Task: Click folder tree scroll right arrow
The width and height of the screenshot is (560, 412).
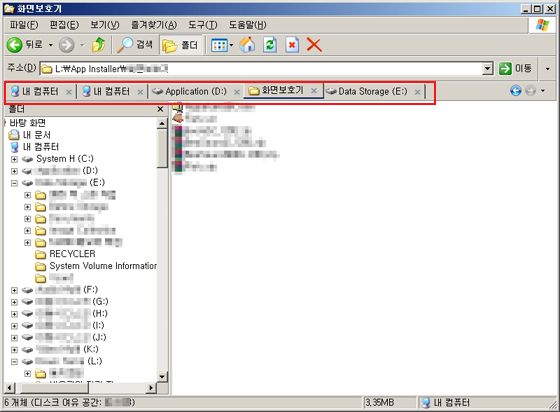Action: pyautogui.click(x=151, y=387)
